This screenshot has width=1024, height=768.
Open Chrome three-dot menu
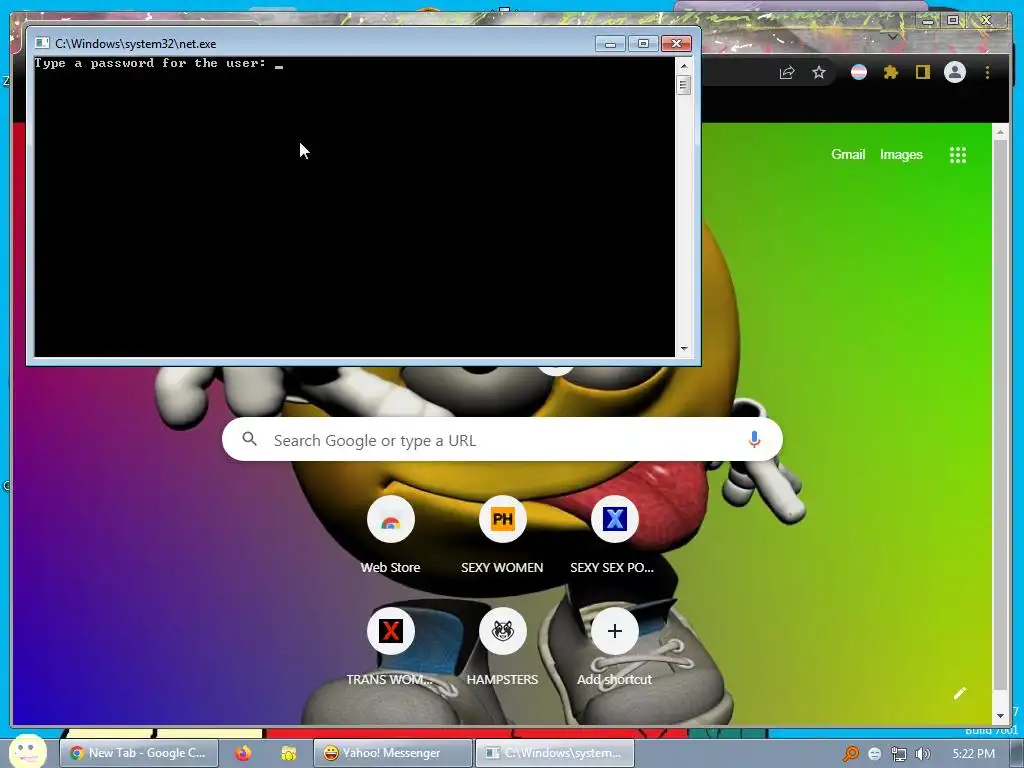pos(987,72)
